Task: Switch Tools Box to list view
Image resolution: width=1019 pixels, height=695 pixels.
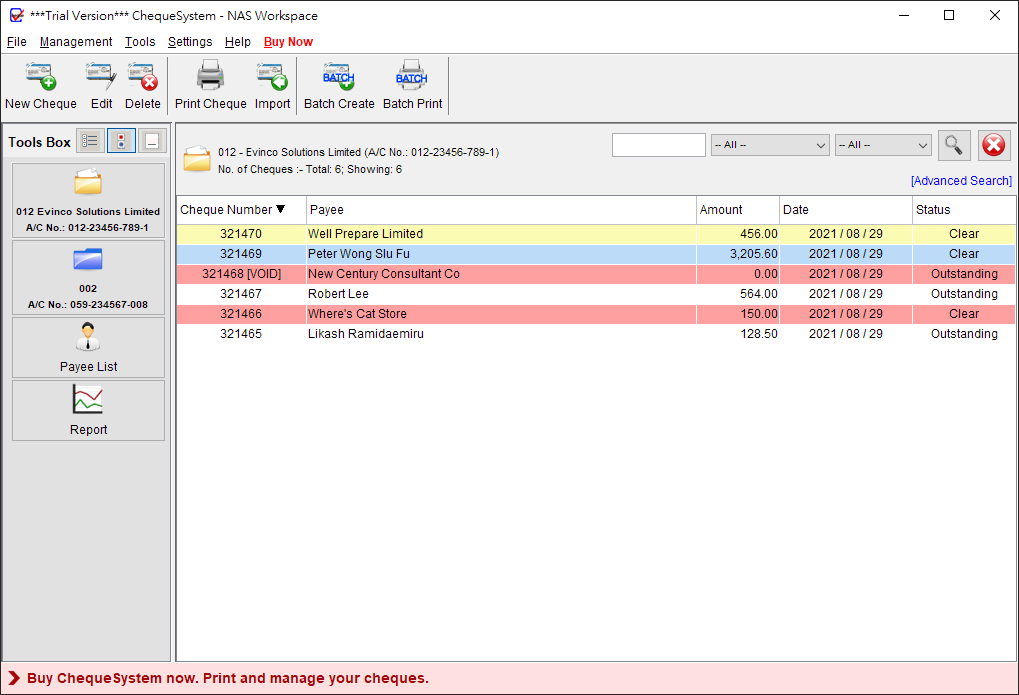Action: [x=90, y=140]
